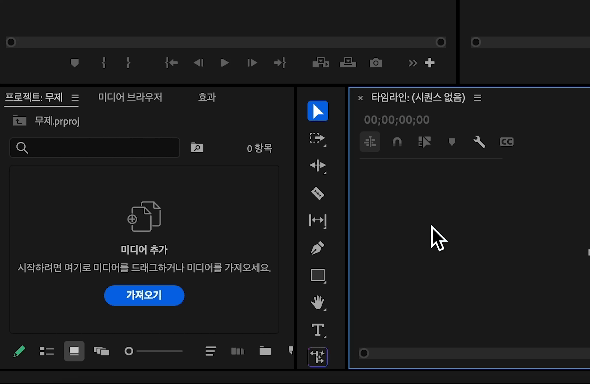Open the 타임라인 panel hamburger menu
Viewport: 590px width, 384px height.
(x=477, y=98)
